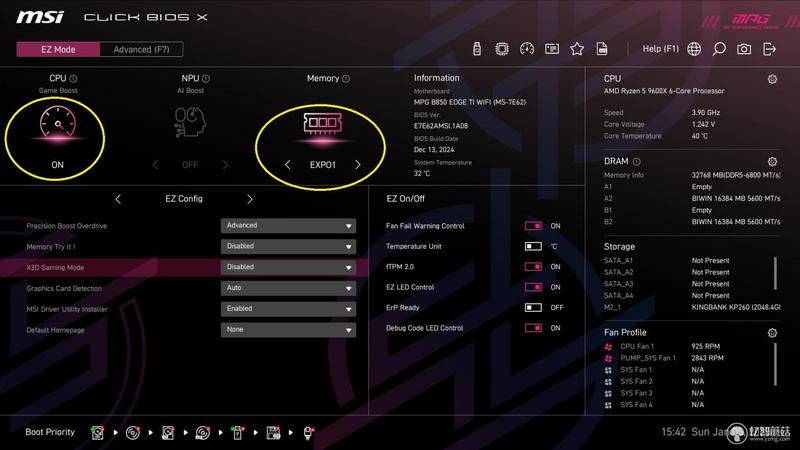Click SYS Fan 4 row
Screen dimensions: 800x450
(654, 405)
